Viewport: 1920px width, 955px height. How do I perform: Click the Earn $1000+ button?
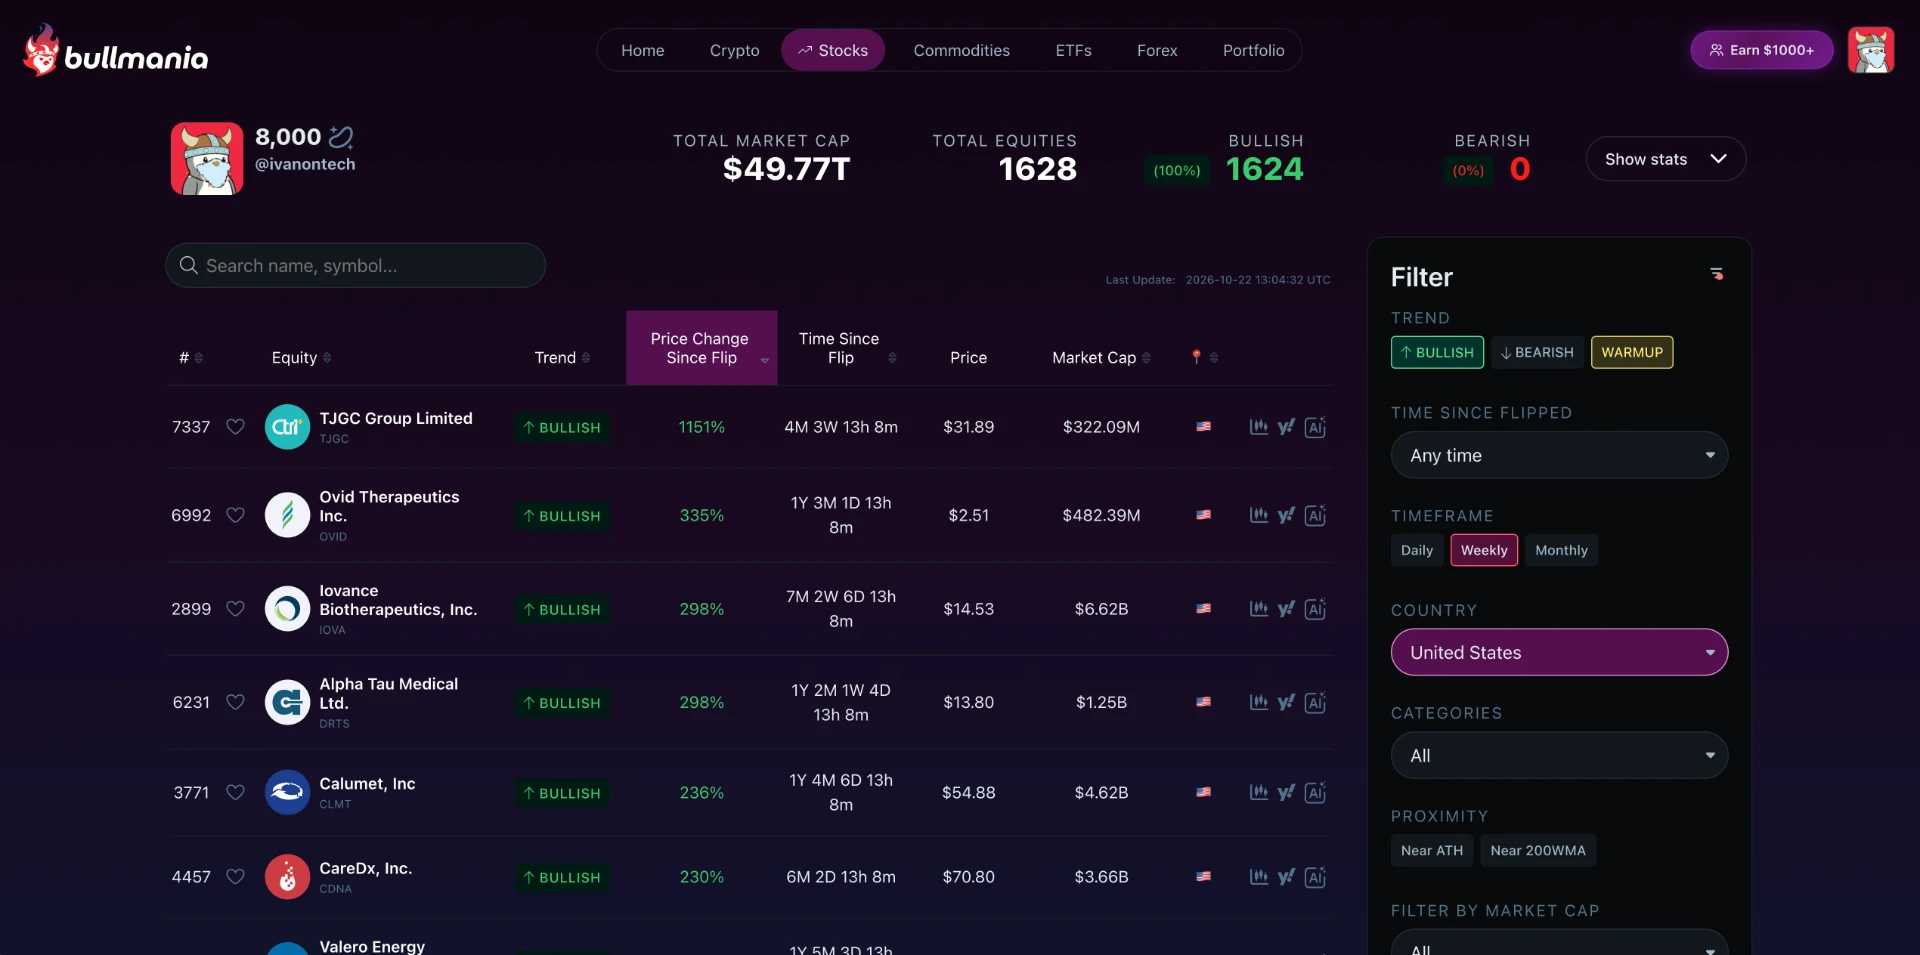click(x=1761, y=50)
